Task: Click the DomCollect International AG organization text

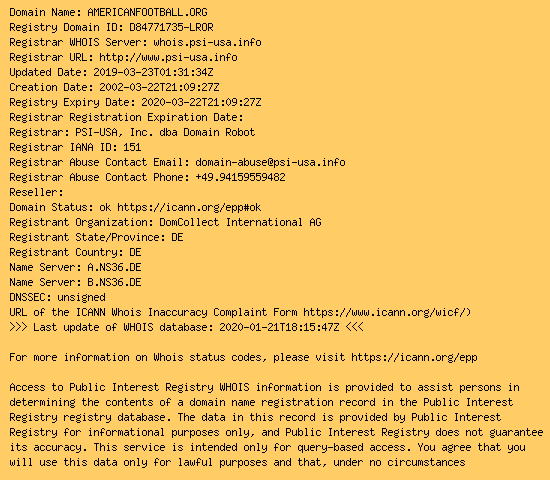Action: [240, 222]
